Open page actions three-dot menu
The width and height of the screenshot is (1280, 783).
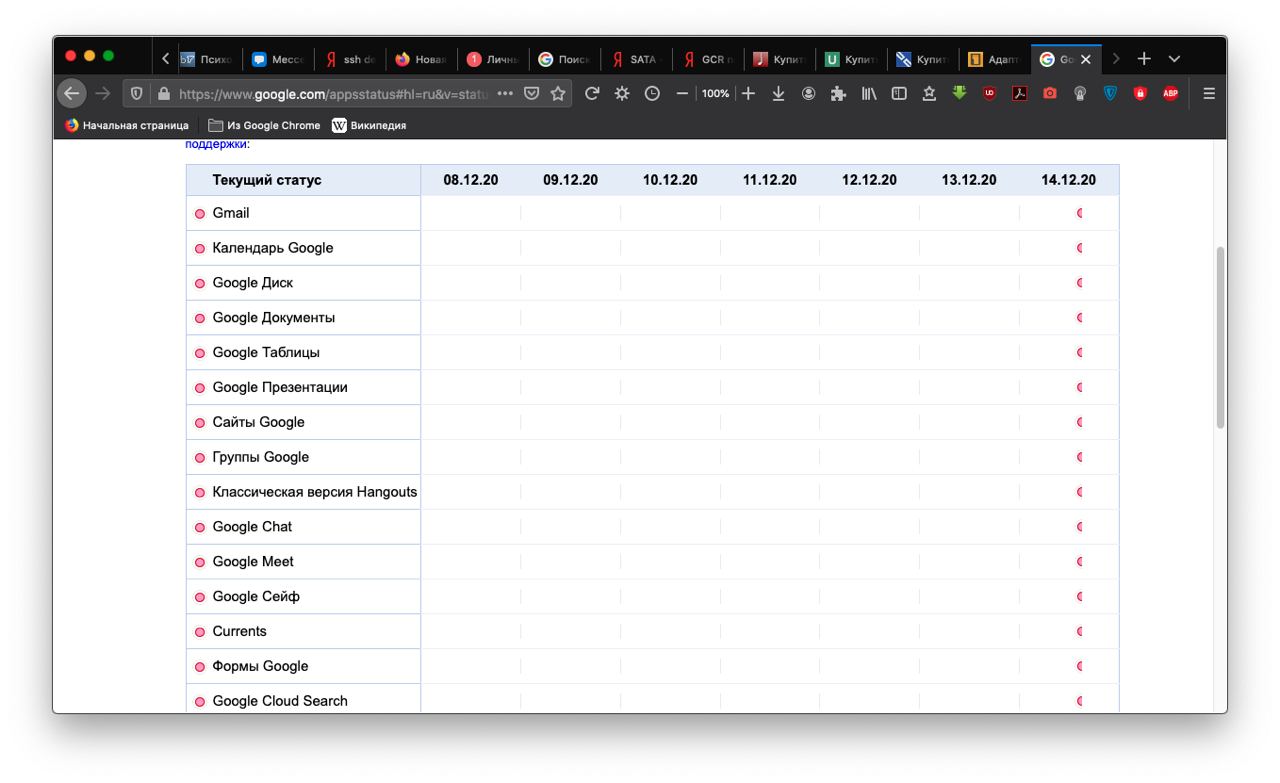(505, 94)
